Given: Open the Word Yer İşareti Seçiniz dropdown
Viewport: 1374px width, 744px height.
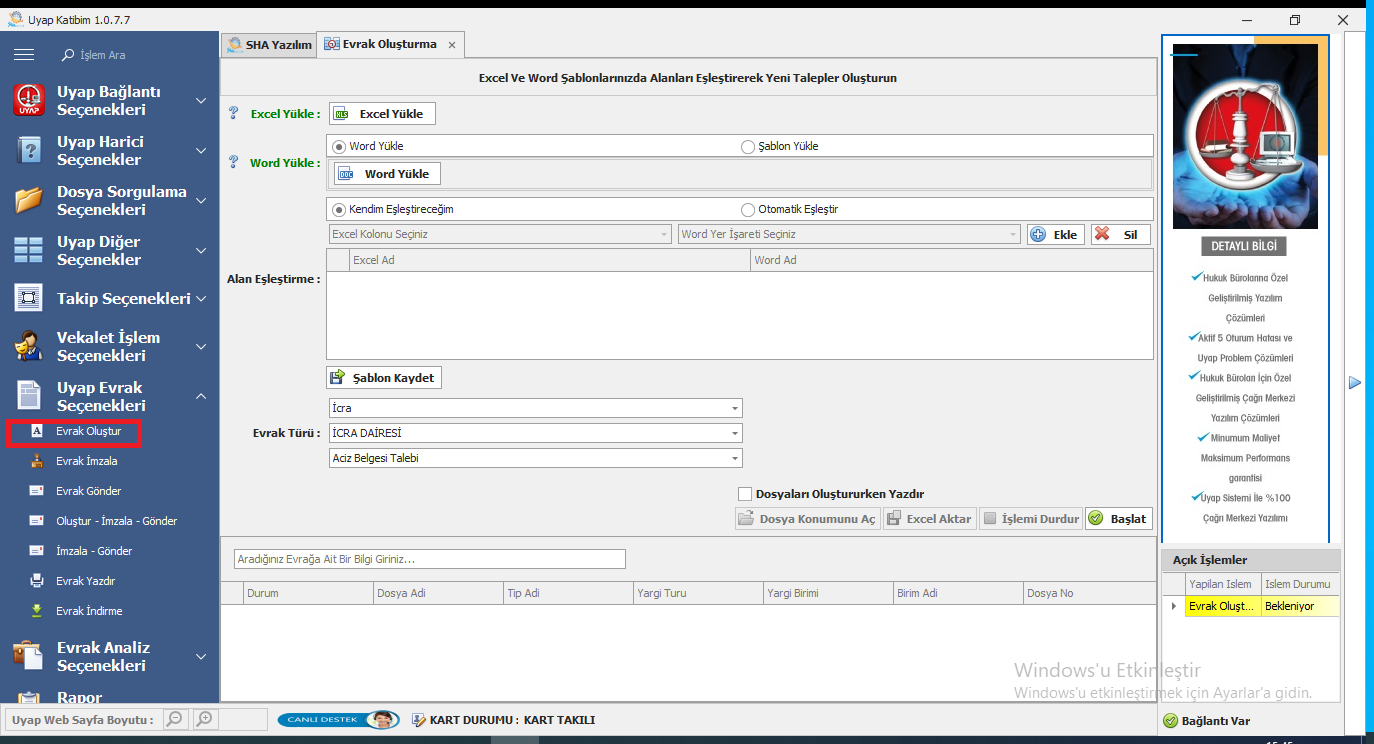Looking at the screenshot, I should click(849, 234).
